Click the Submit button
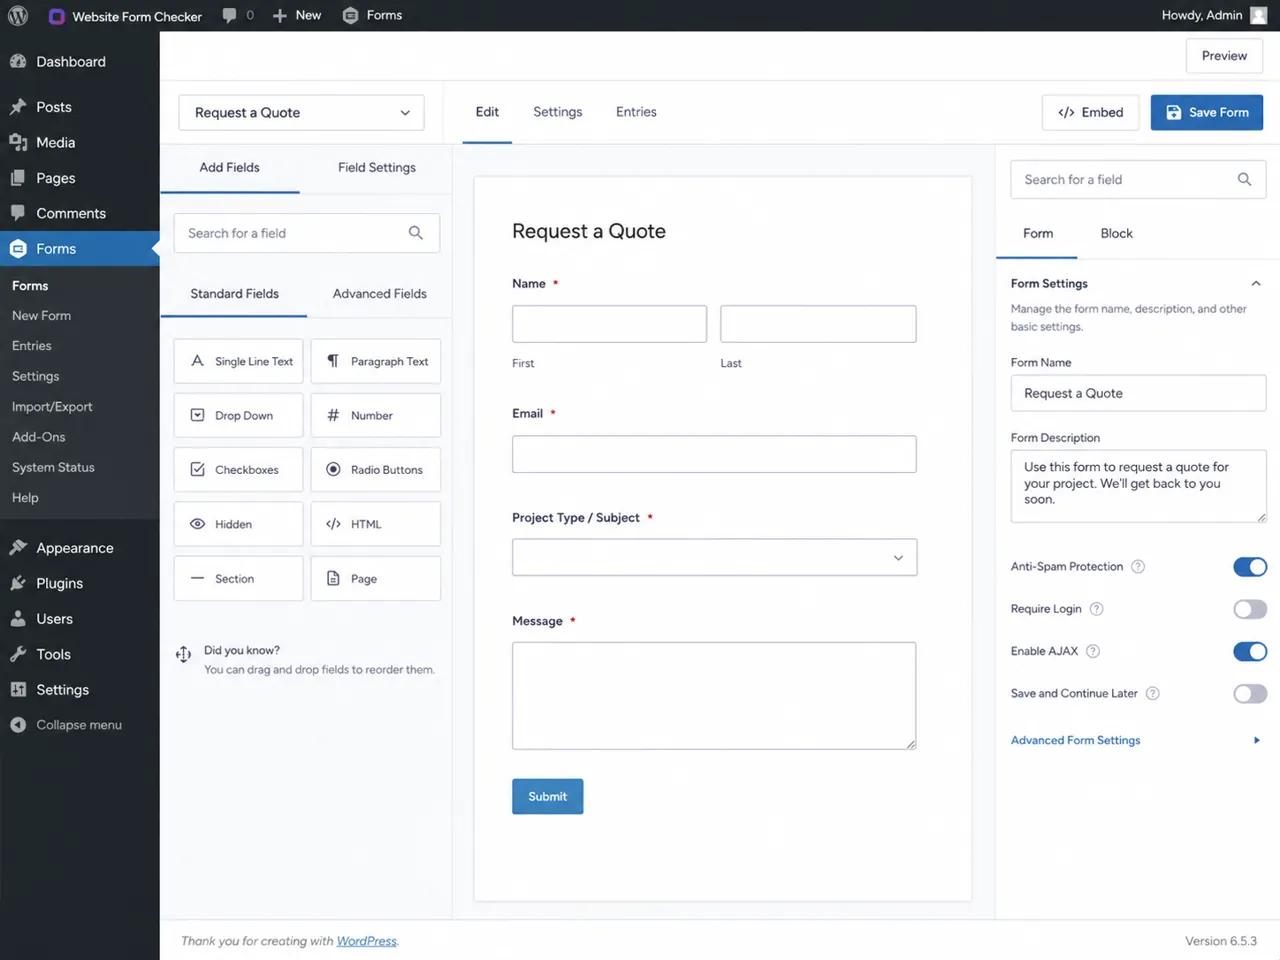This screenshot has height=960, width=1280. click(x=547, y=796)
